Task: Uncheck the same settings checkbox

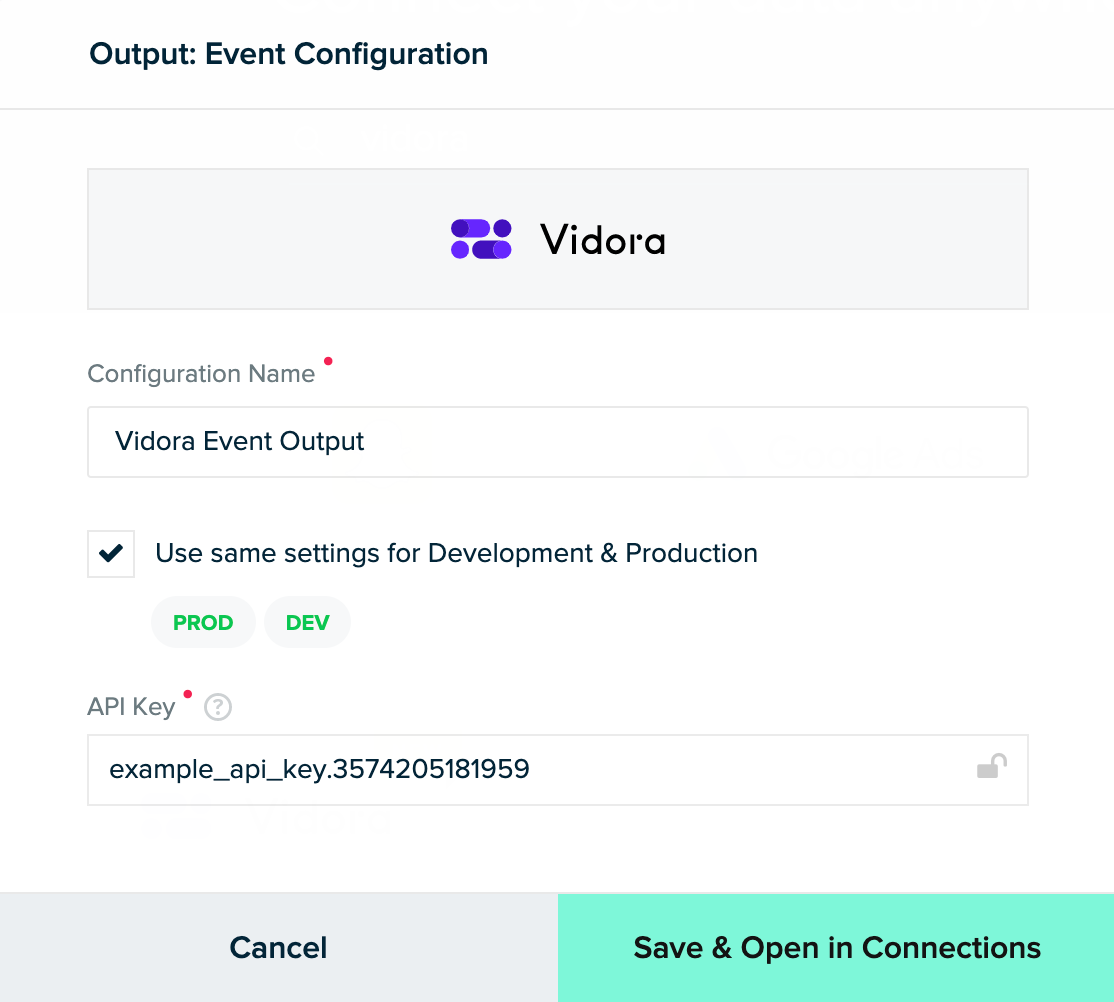Action: point(111,553)
